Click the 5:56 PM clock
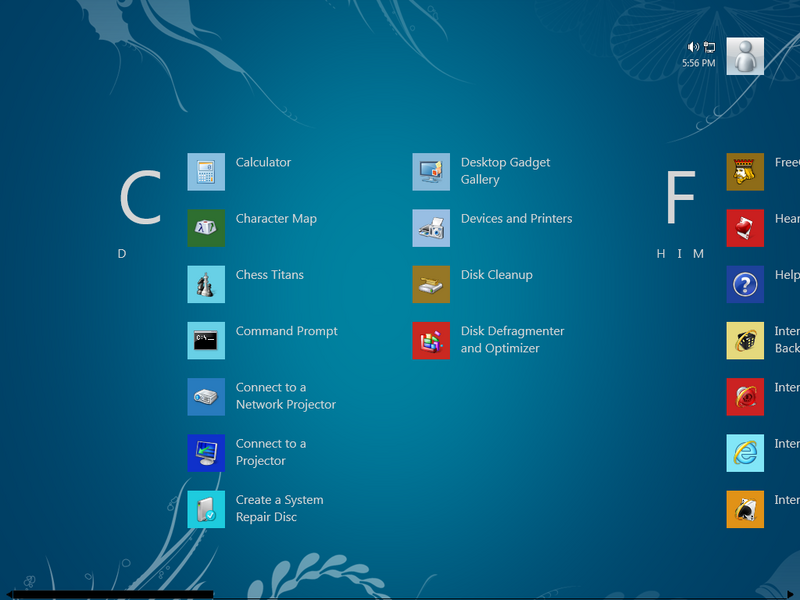Screen dimensions: 800x600 [x=698, y=63]
